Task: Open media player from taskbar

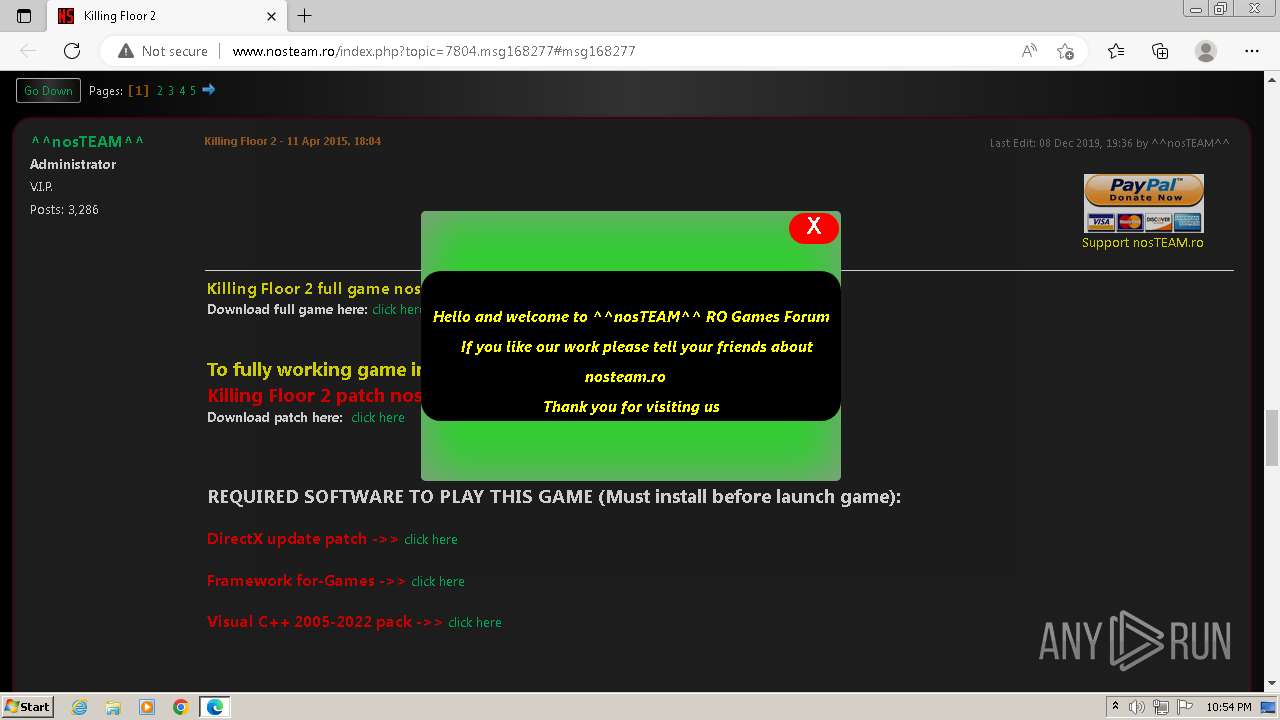Action: tap(147, 707)
